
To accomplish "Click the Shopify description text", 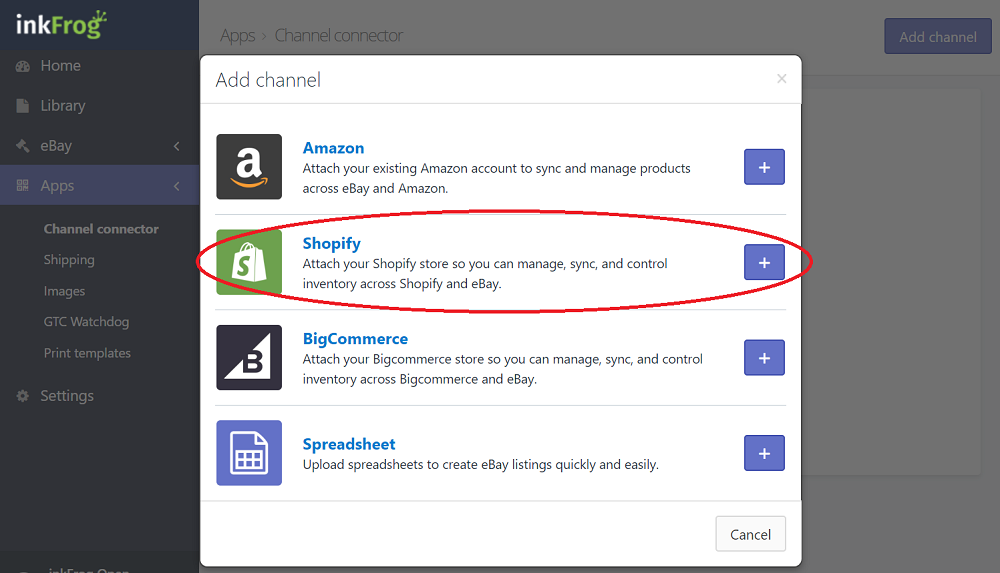I will [485, 273].
